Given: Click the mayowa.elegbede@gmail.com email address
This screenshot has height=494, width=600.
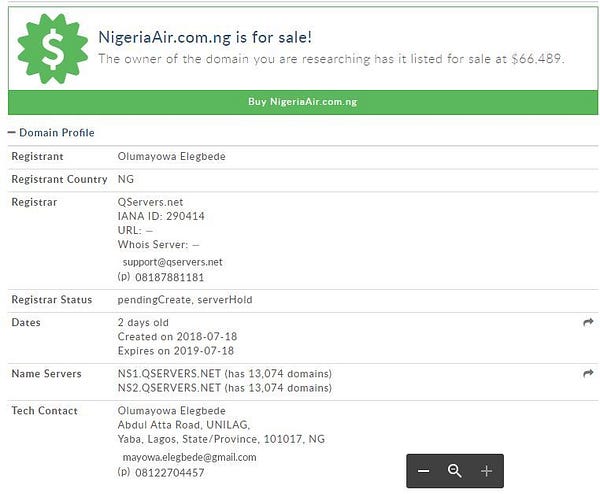Looking at the screenshot, I should click(x=189, y=457).
